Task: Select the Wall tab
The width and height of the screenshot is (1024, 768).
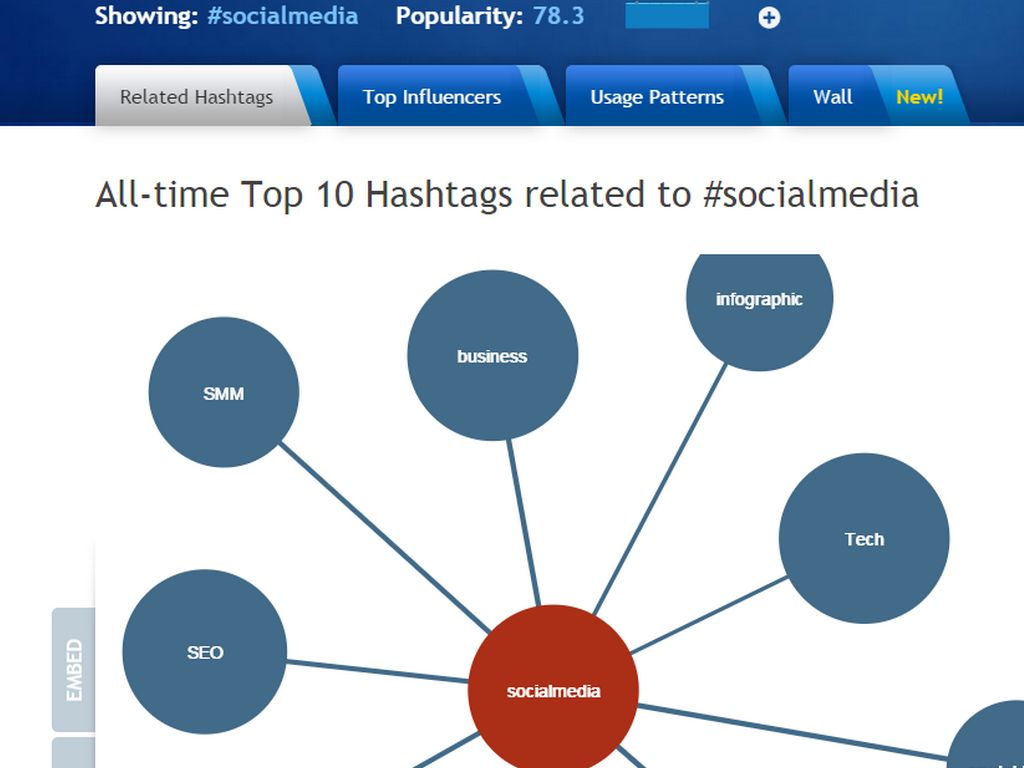Action: [832, 97]
